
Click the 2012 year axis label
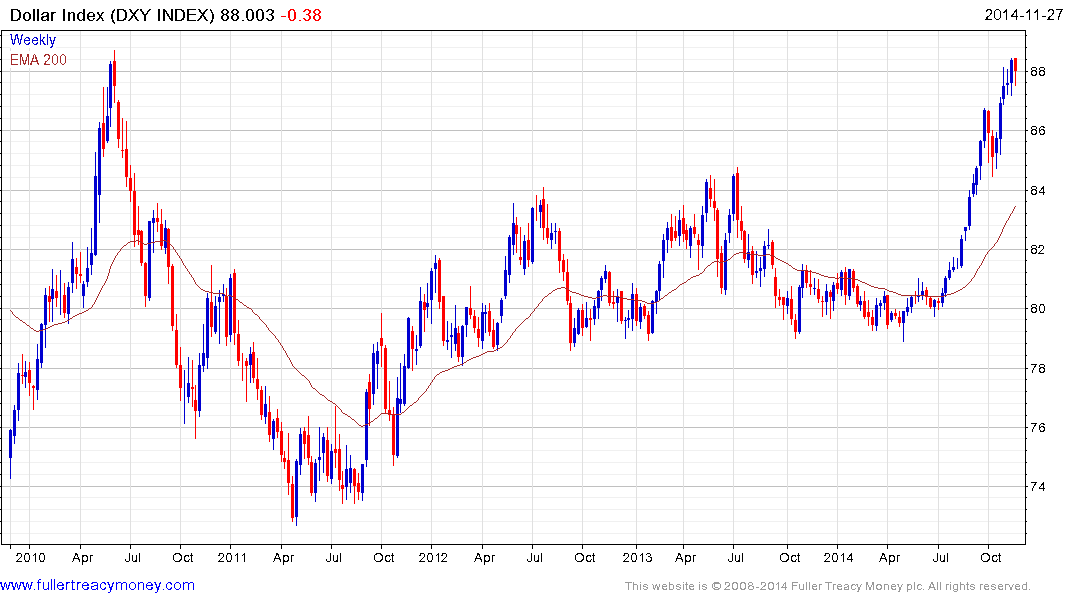433,557
